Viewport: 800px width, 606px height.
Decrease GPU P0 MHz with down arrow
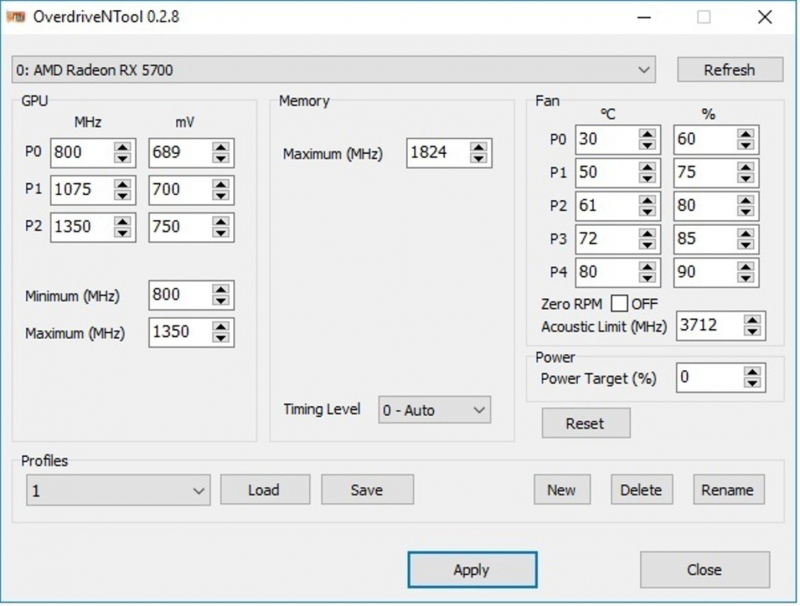coord(122,159)
